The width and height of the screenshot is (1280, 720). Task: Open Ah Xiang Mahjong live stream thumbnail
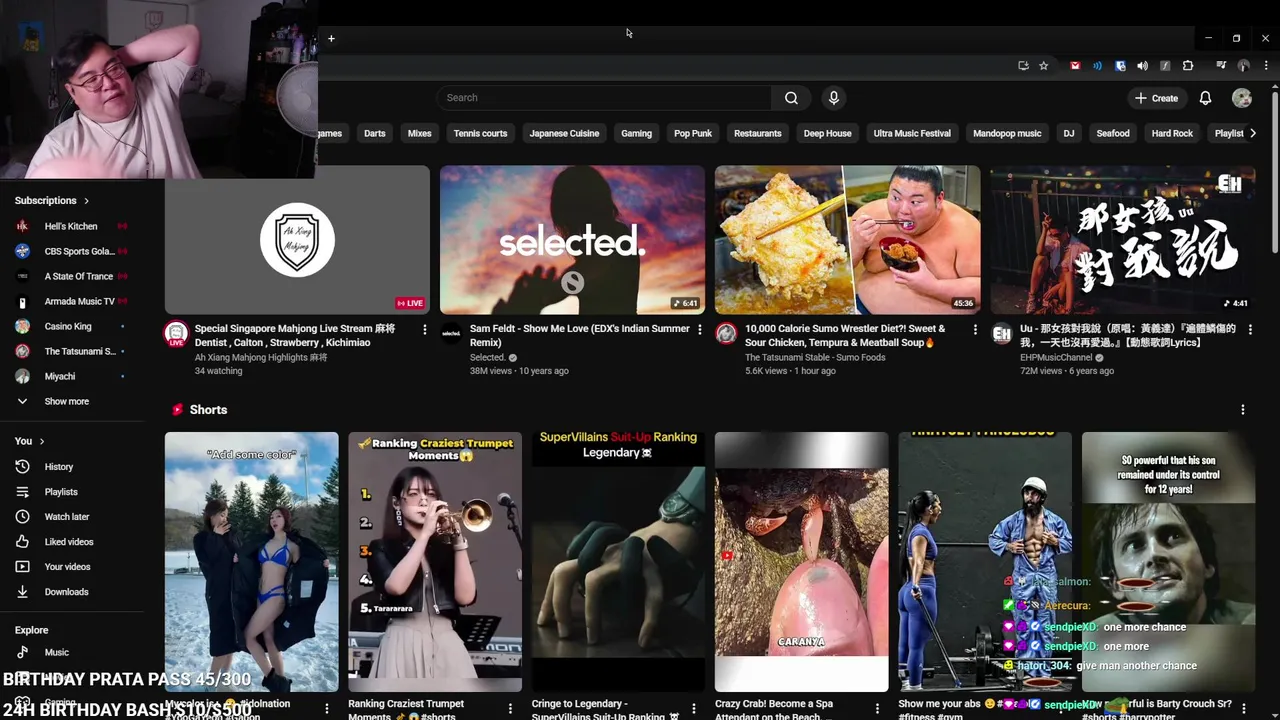[x=297, y=240]
